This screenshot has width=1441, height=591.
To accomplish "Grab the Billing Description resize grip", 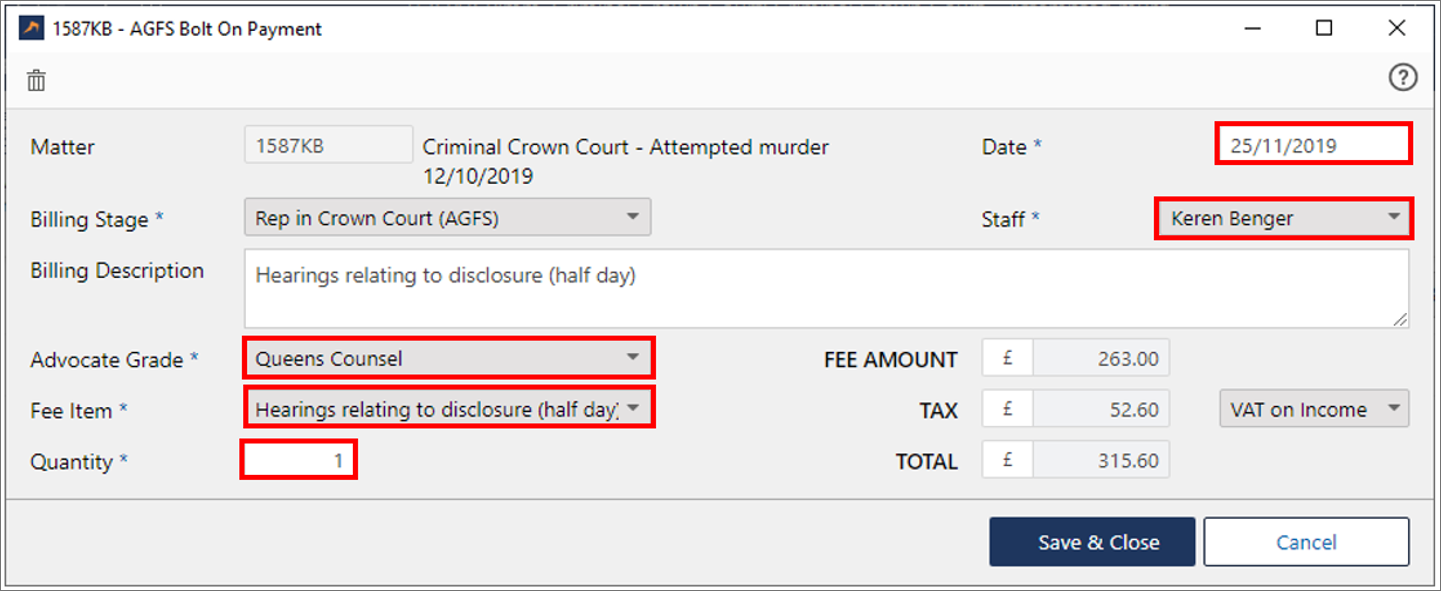I will [x=1400, y=318].
